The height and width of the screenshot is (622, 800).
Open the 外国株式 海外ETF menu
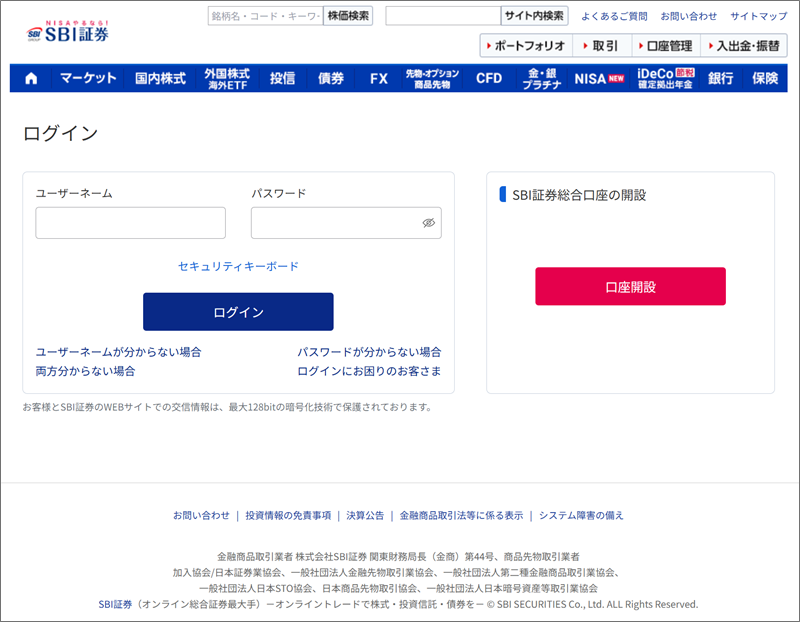tap(228, 79)
